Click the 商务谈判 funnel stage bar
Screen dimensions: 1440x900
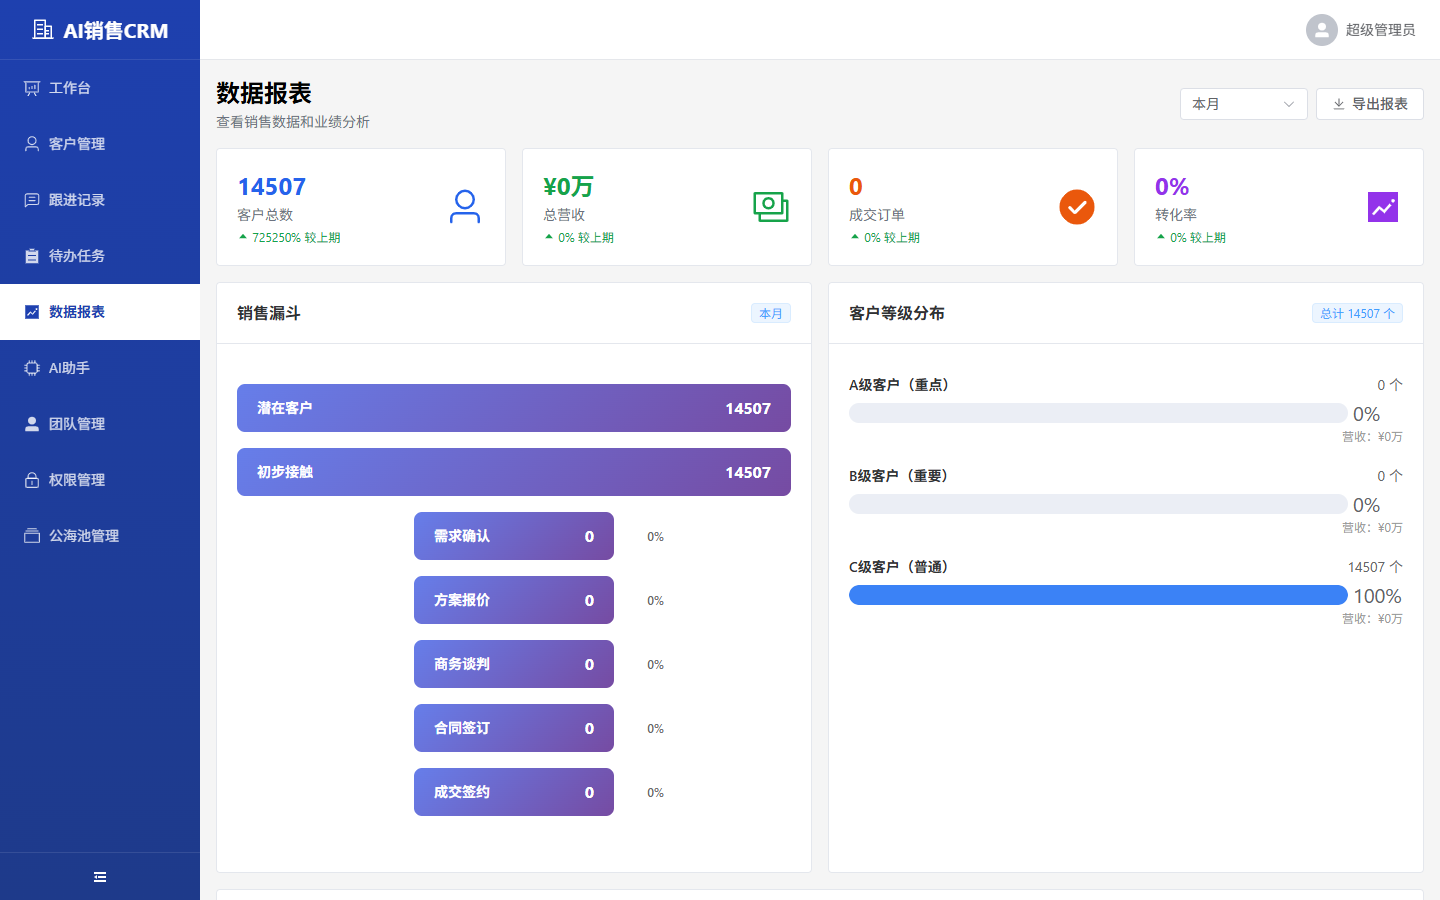click(x=514, y=664)
